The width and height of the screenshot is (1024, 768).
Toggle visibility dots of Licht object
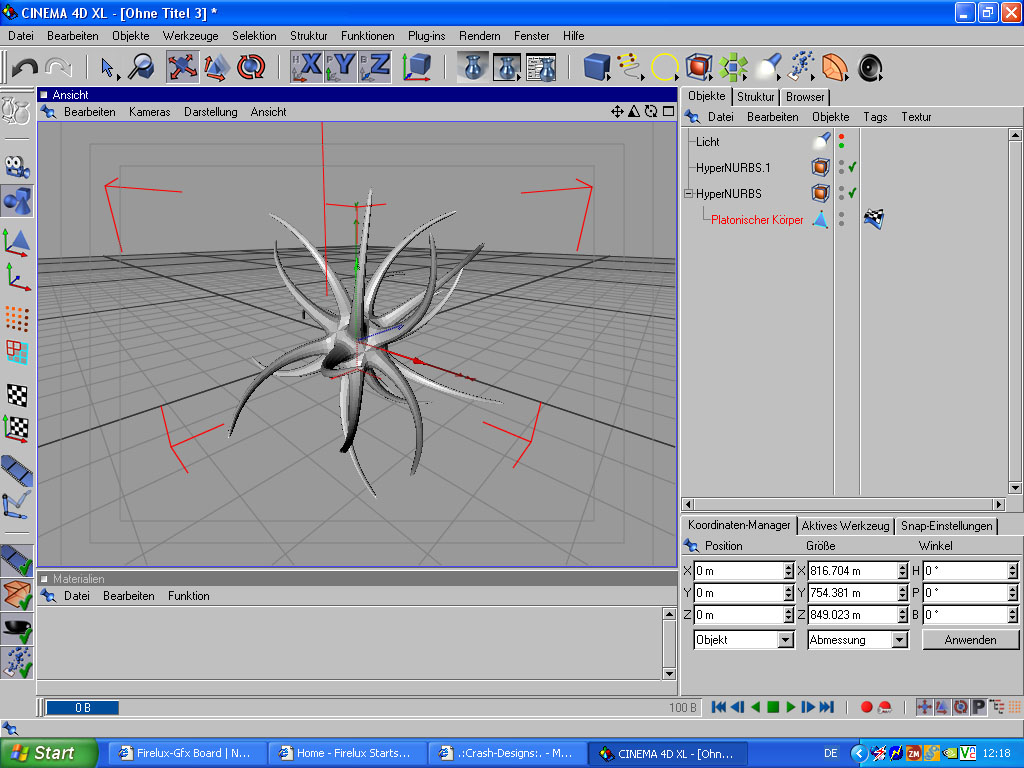click(841, 141)
